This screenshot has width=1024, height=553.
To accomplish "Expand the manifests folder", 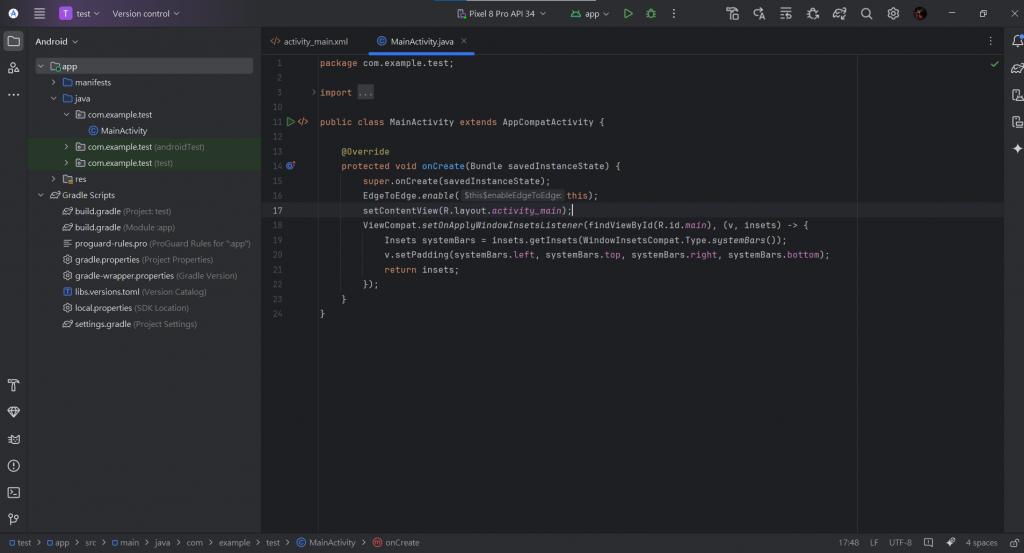I will pos(53,82).
